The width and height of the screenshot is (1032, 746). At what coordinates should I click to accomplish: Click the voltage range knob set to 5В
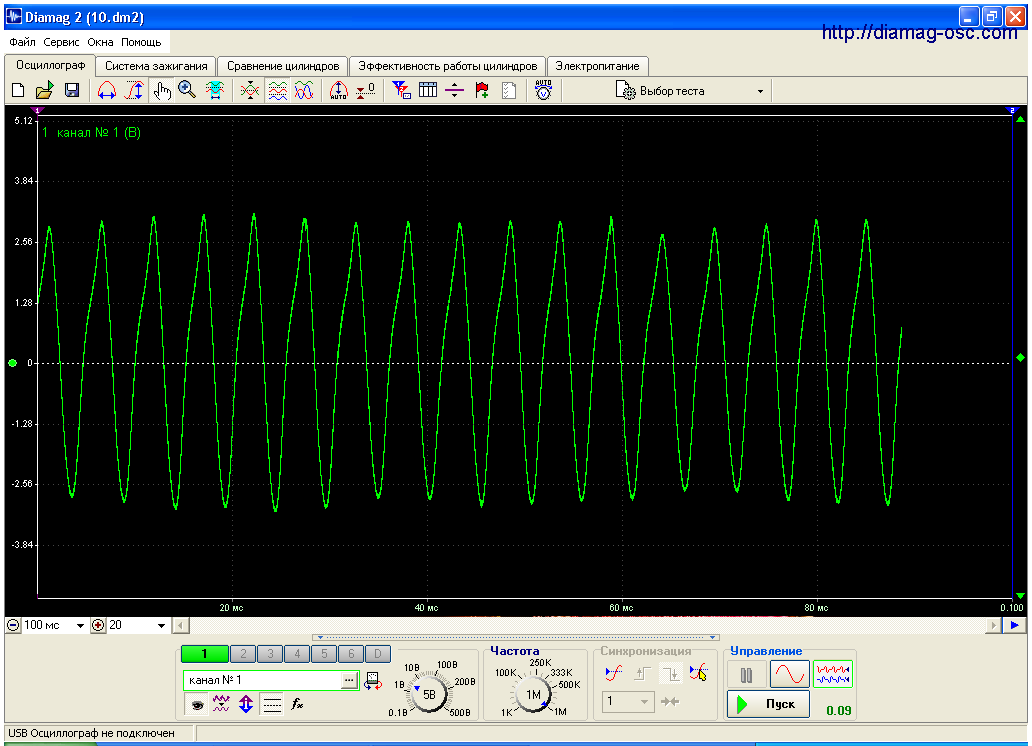click(x=429, y=694)
